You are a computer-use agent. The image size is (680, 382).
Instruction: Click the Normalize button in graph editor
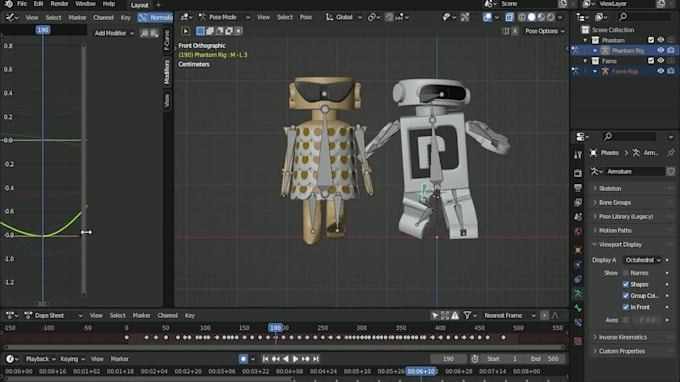[x=156, y=18]
